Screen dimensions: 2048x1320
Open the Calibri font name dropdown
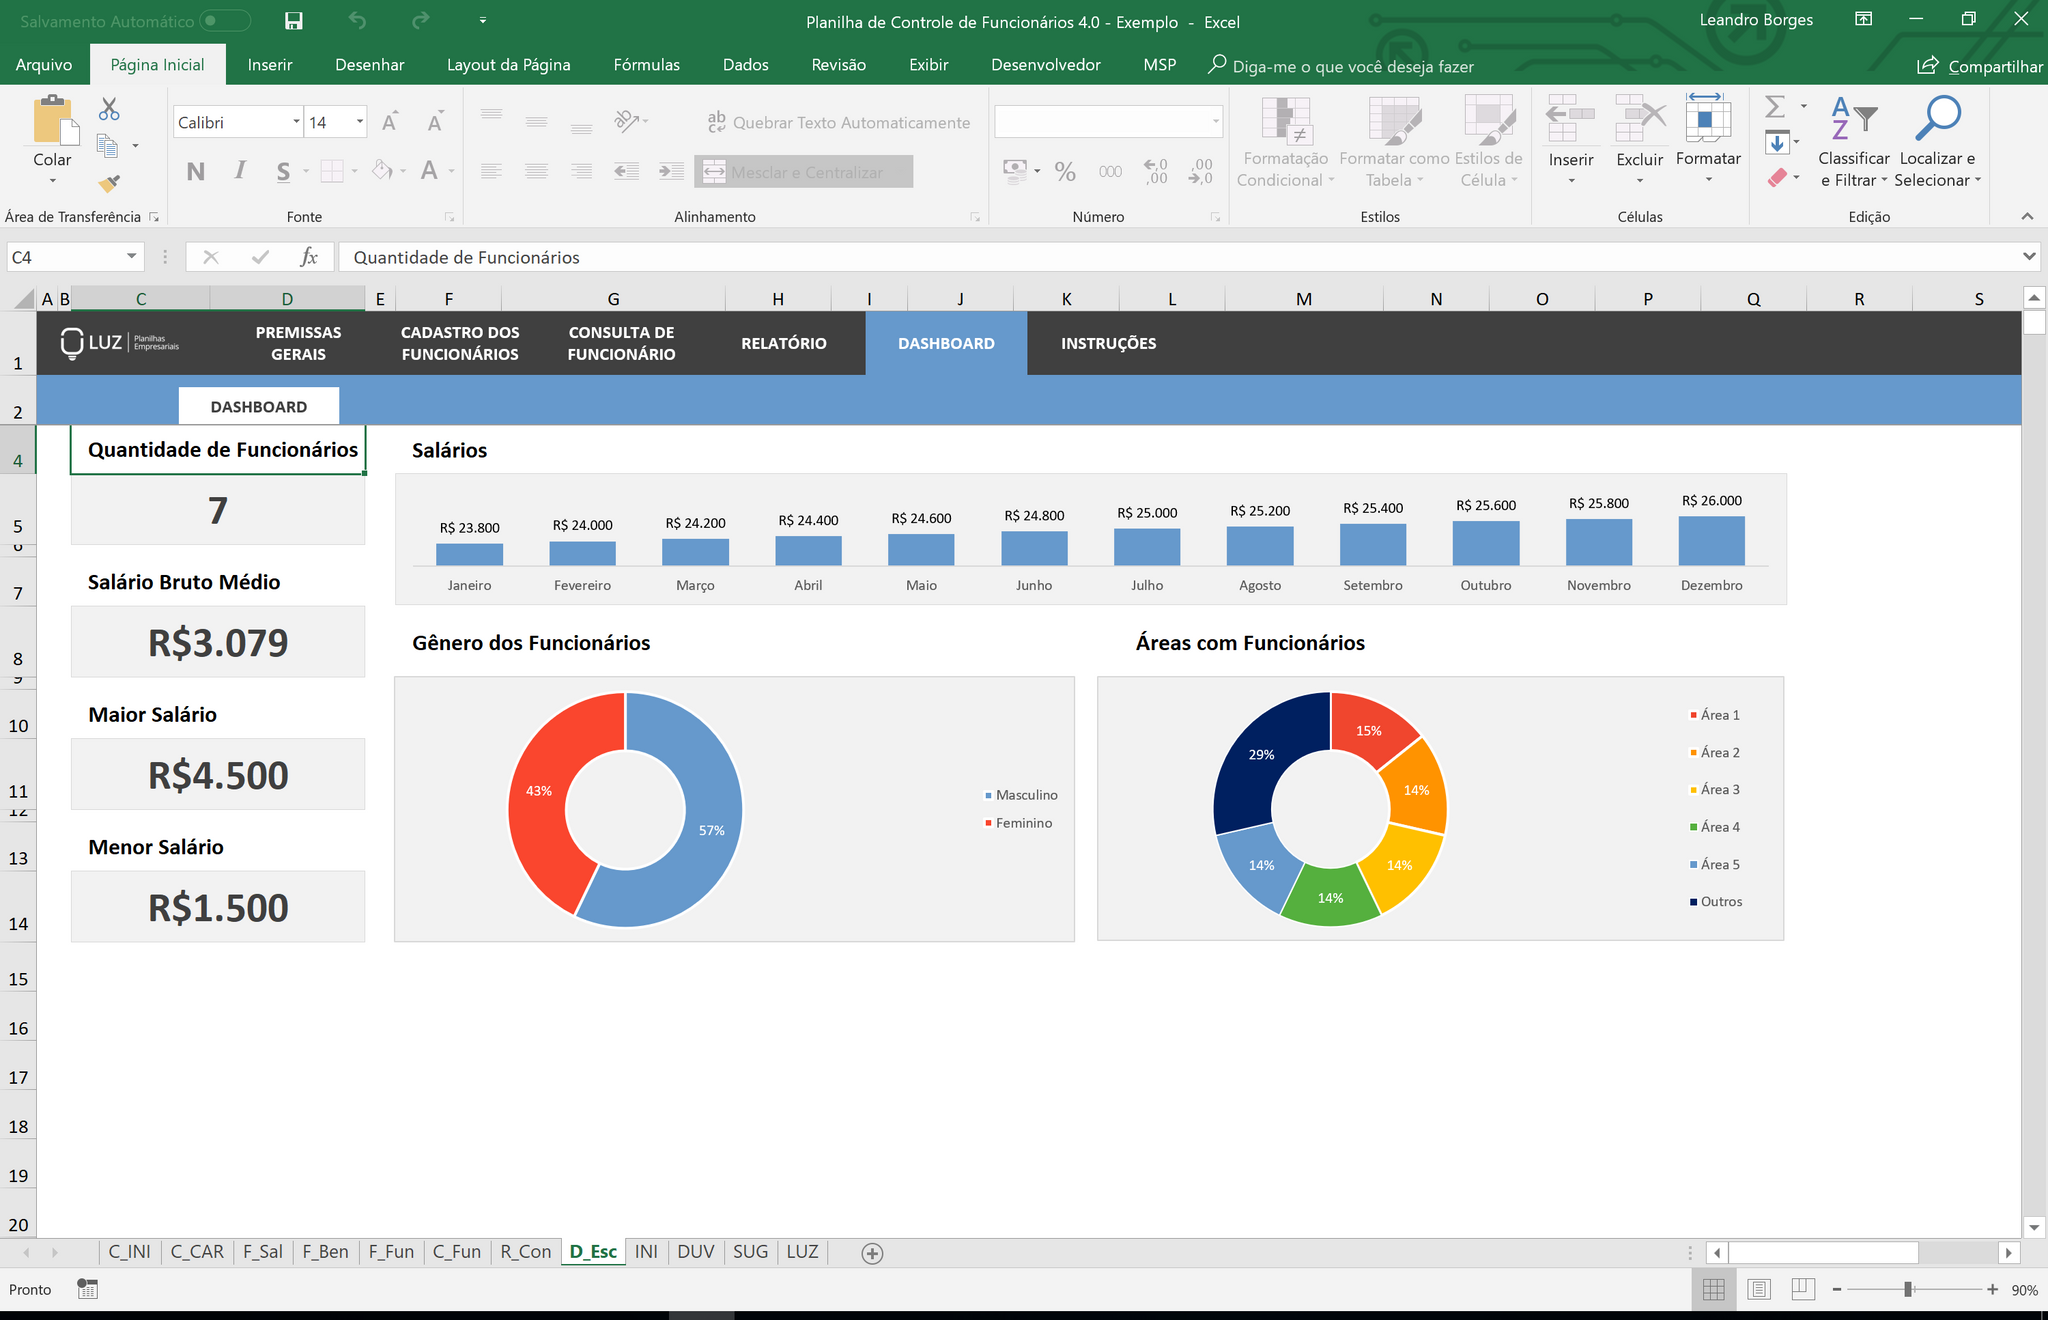296,122
